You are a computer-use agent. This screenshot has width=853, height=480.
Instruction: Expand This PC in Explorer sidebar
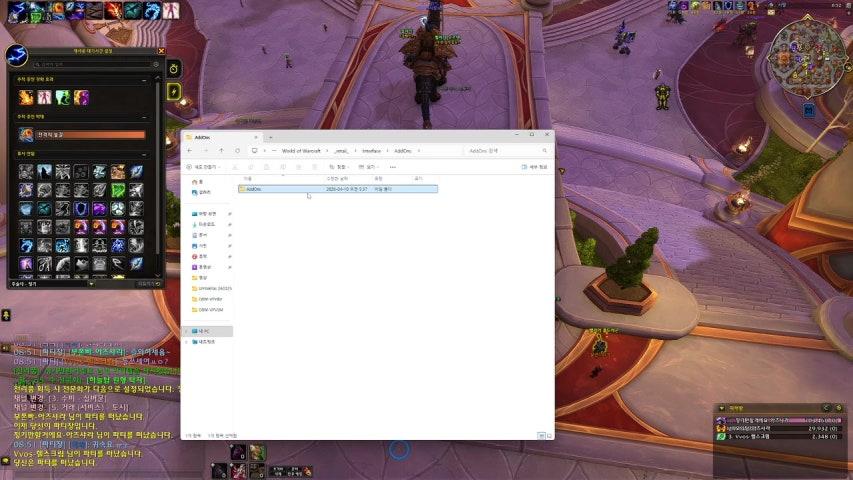tap(187, 331)
